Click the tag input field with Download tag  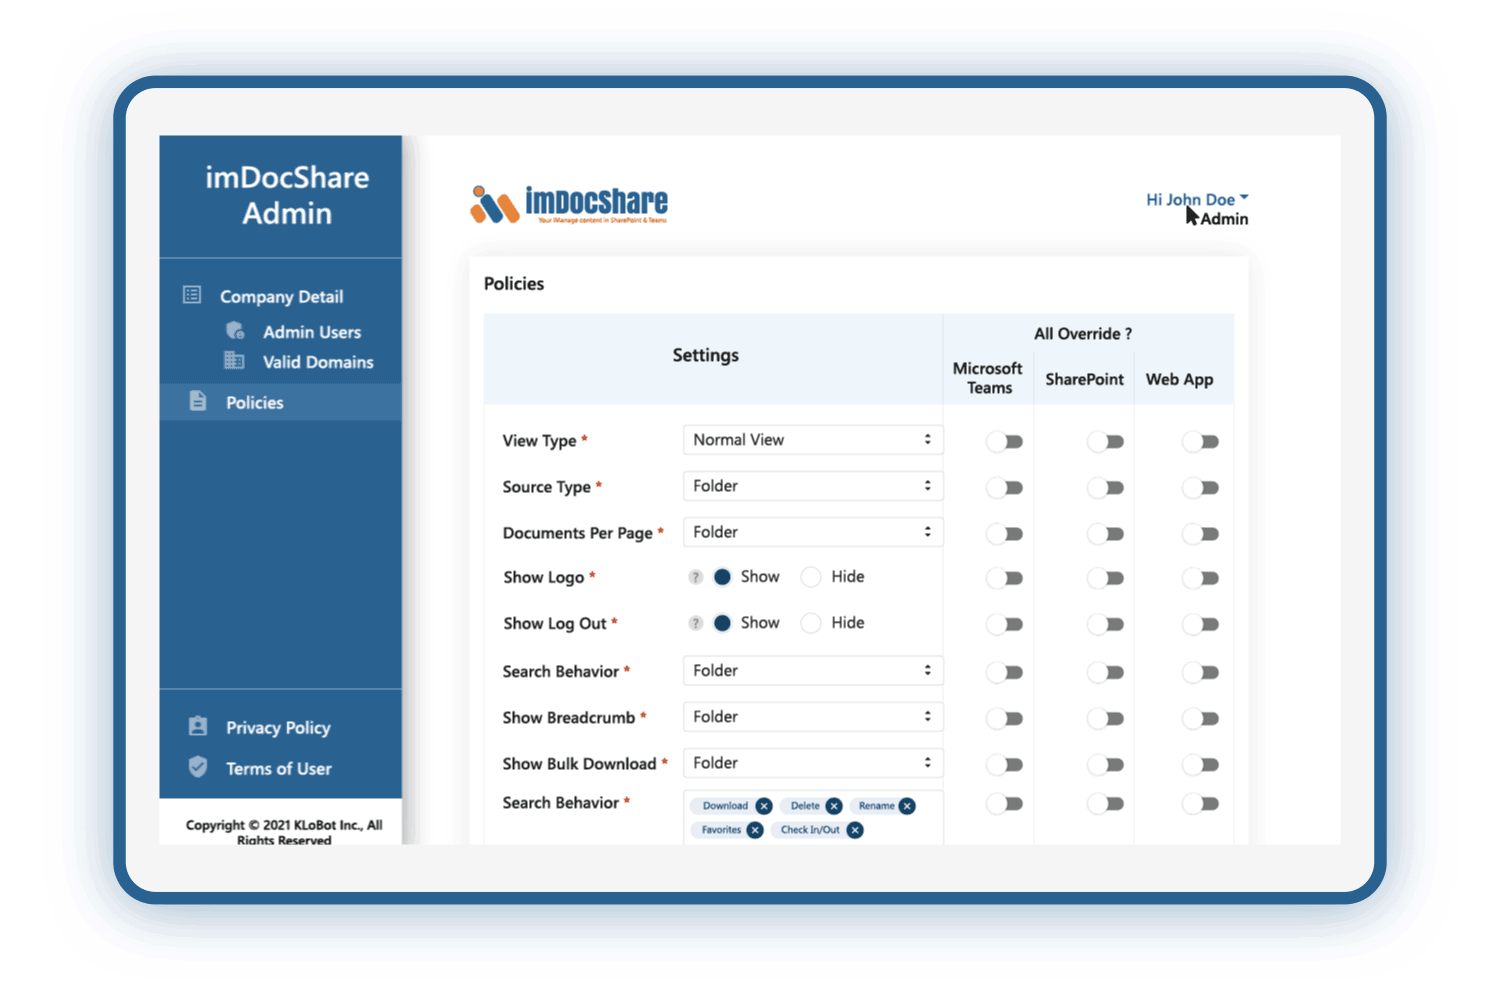pyautogui.click(x=813, y=818)
